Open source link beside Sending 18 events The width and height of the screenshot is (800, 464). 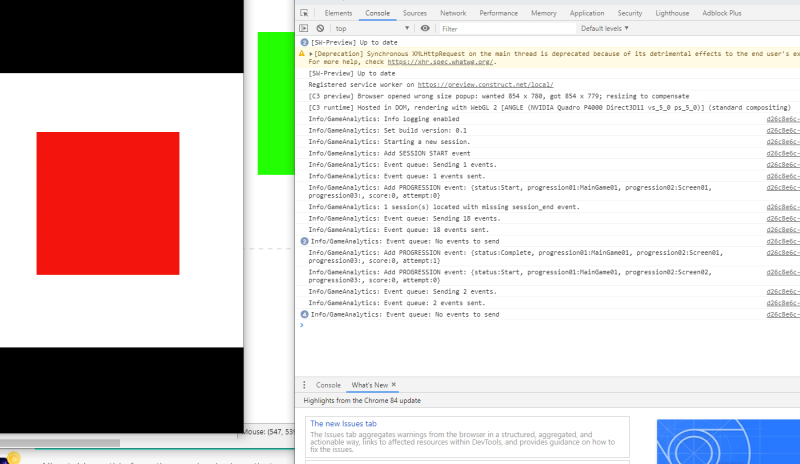point(783,218)
